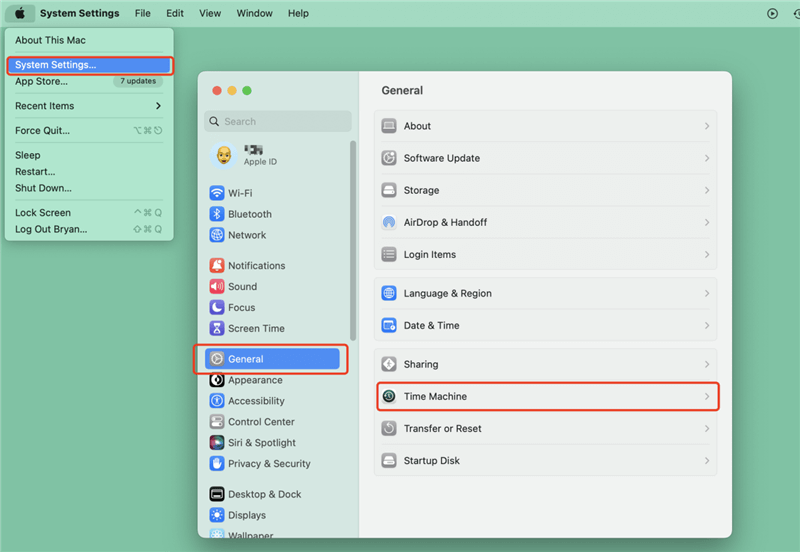Viewport: 800px width, 552px height.
Task: Open Time Machine via its chevron
Action: [707, 396]
